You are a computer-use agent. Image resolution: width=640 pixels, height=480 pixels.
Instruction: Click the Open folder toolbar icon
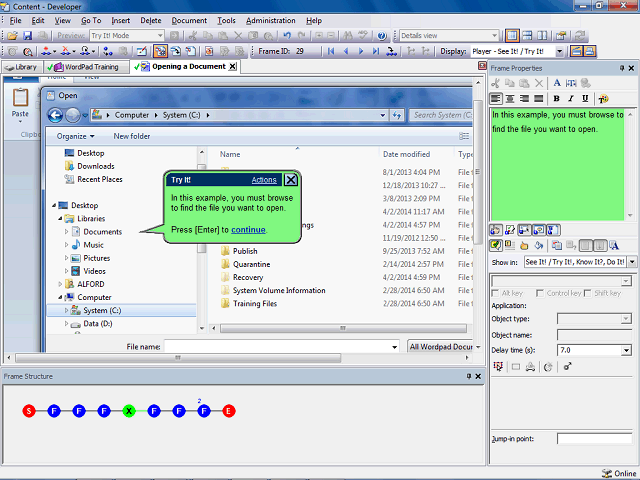coord(12,36)
